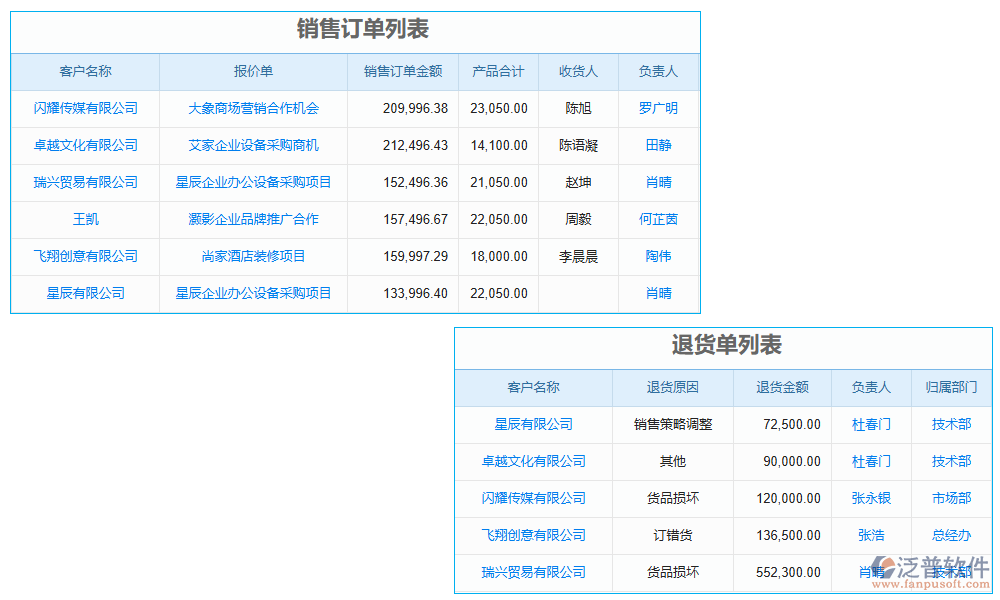
Task: Open quotation 艾家企业设备采购商机
Action: (x=252, y=145)
